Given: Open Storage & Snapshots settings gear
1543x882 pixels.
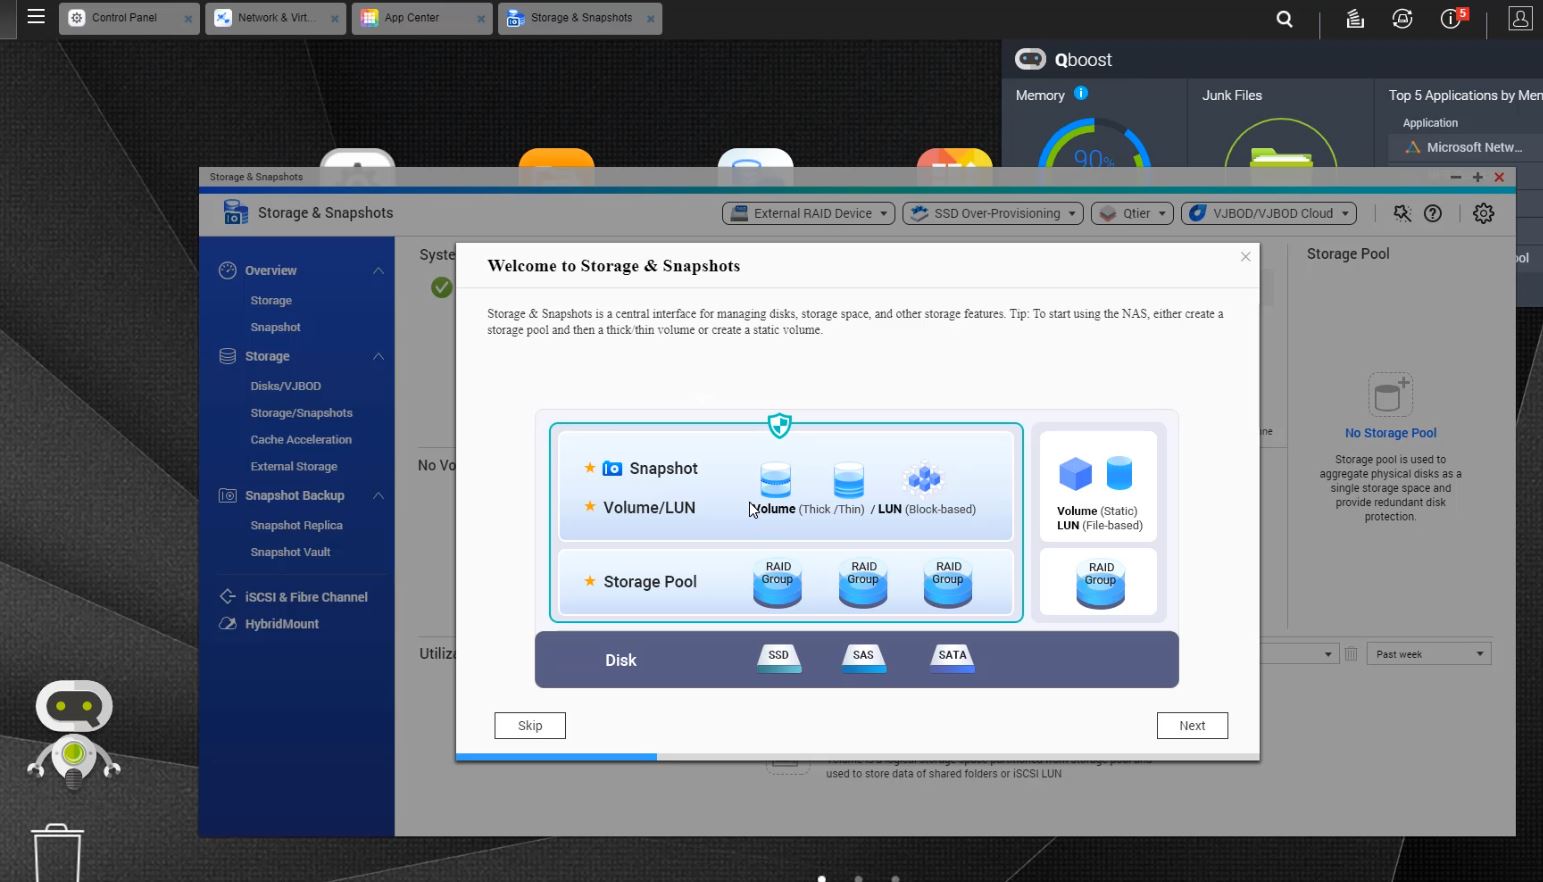Looking at the screenshot, I should (x=1483, y=213).
